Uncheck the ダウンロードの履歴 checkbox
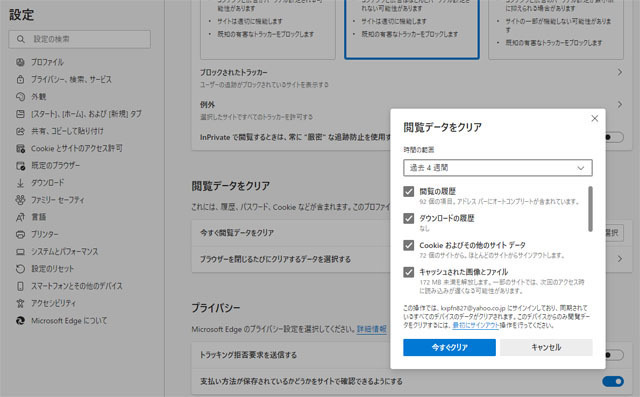640x397 pixels. pyautogui.click(x=409, y=218)
